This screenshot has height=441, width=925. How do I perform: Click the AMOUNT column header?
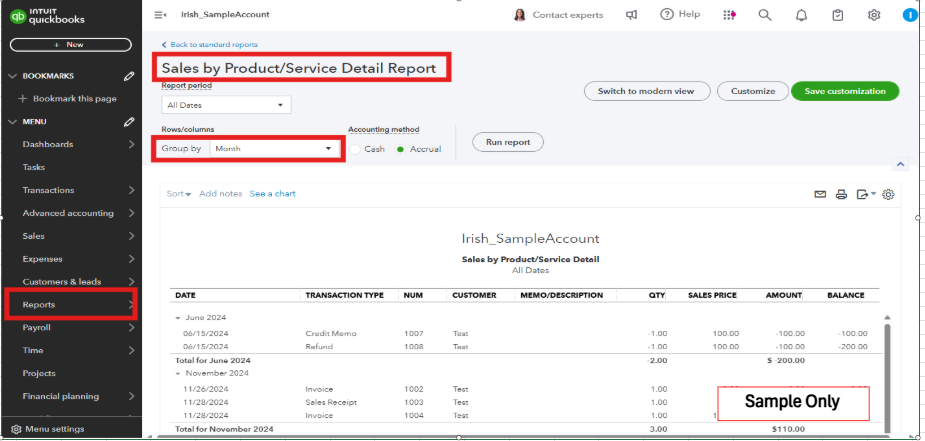[783, 295]
